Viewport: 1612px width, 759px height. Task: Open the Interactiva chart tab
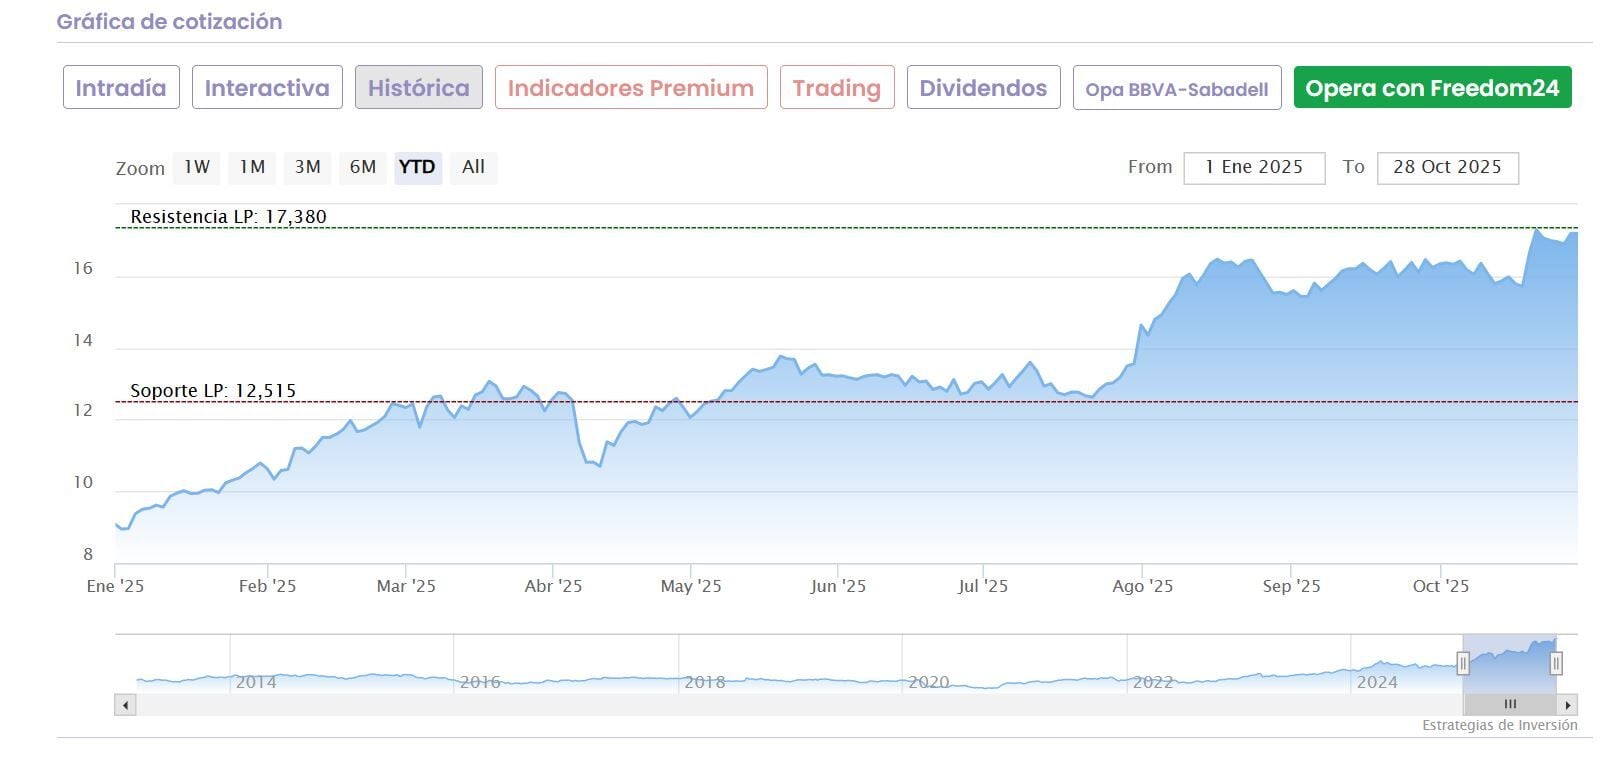coord(267,88)
